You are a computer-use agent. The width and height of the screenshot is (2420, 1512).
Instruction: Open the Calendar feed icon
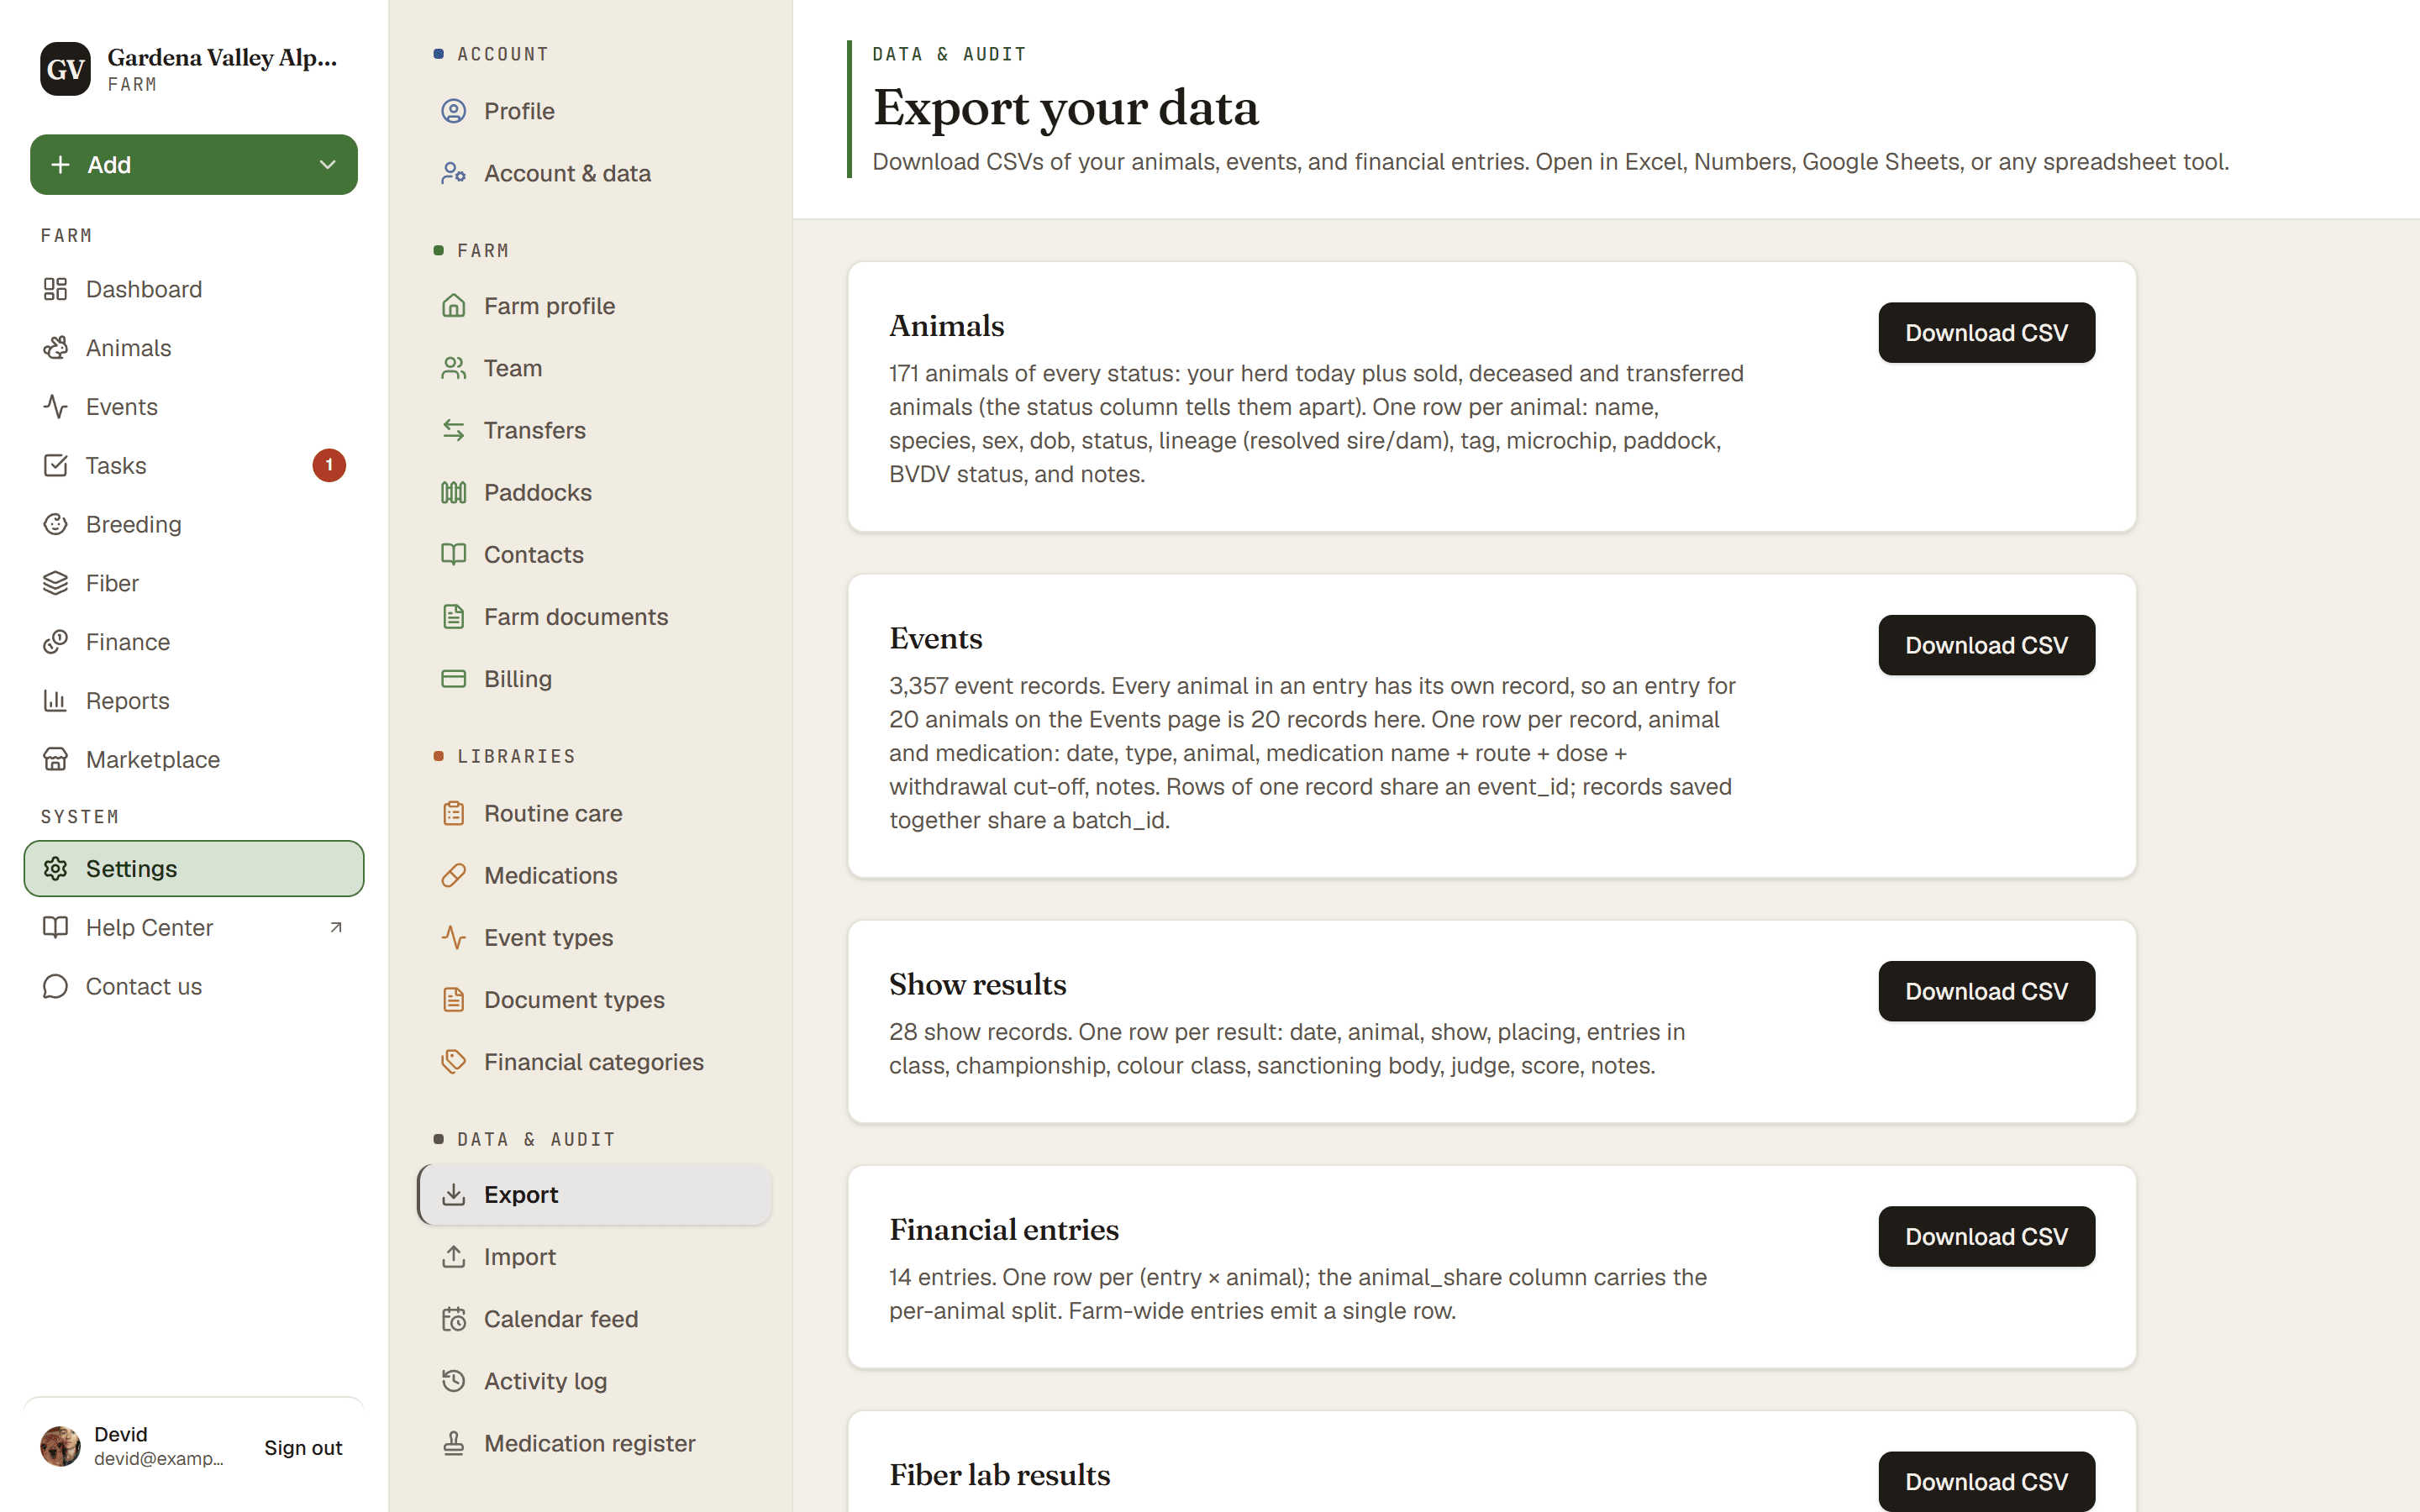(x=454, y=1319)
